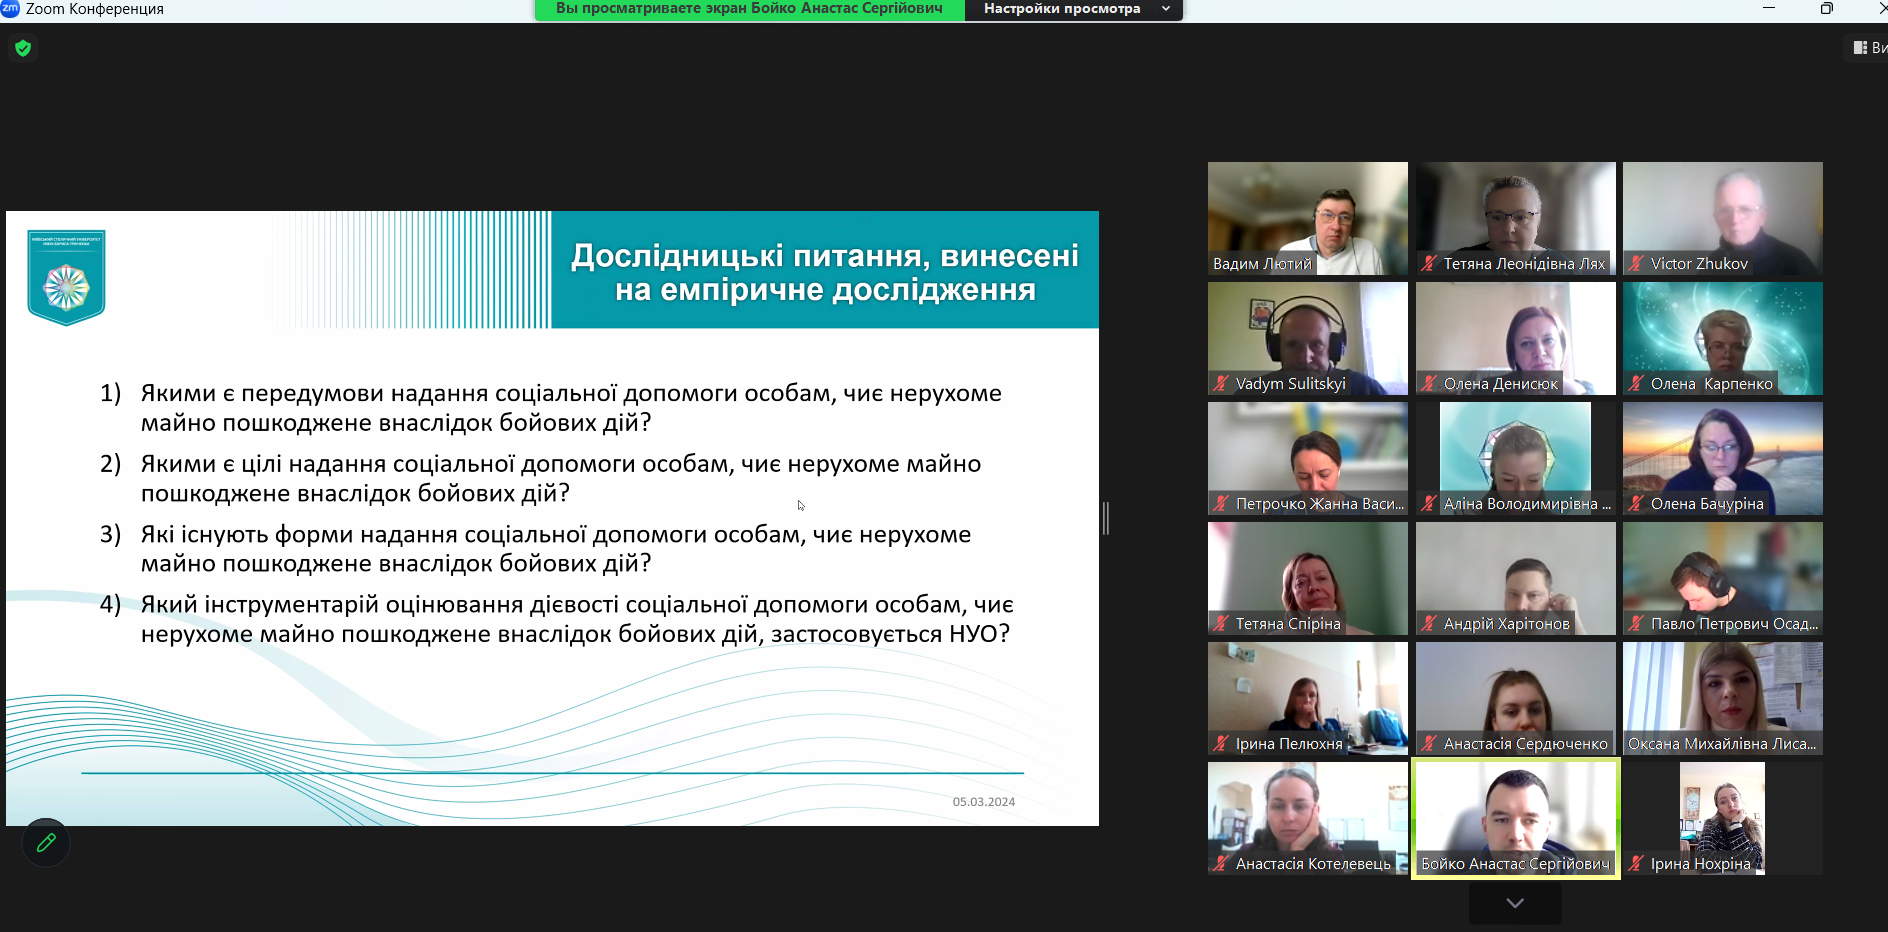Click the divider handle between slide and gallery
The height and width of the screenshot is (932, 1888).
click(1105, 518)
